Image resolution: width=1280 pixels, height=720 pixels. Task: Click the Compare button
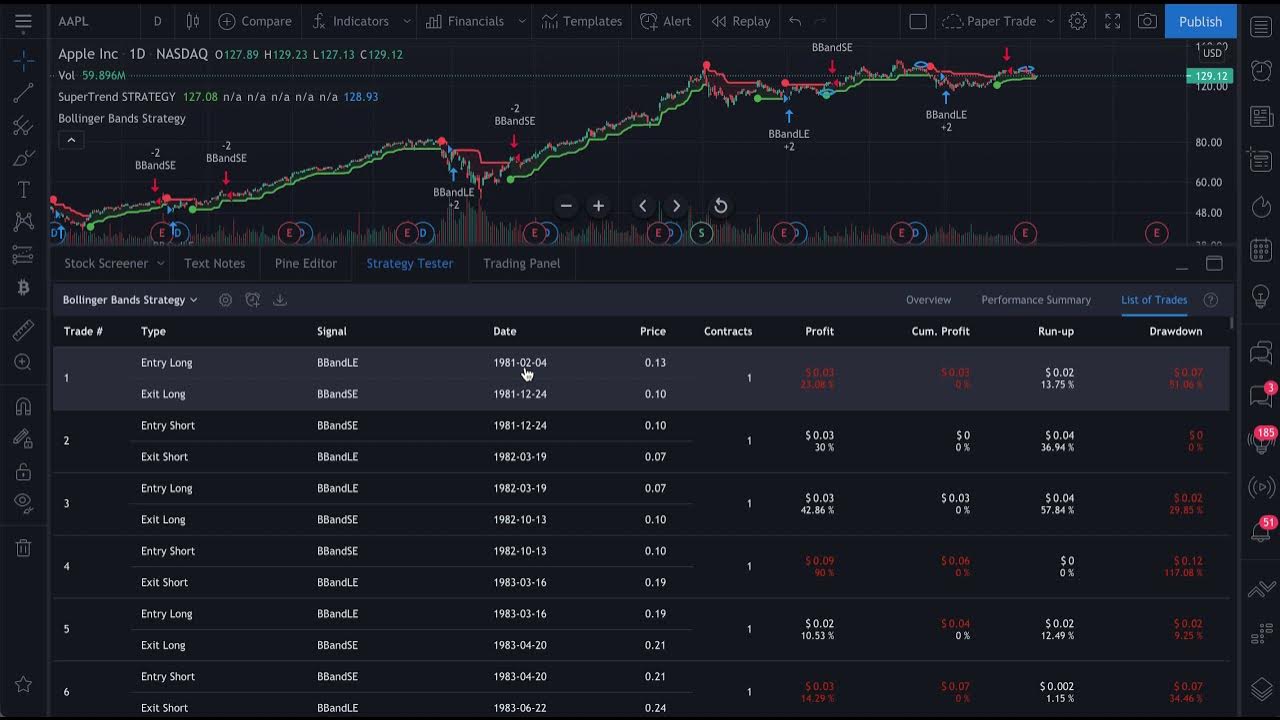coord(255,21)
